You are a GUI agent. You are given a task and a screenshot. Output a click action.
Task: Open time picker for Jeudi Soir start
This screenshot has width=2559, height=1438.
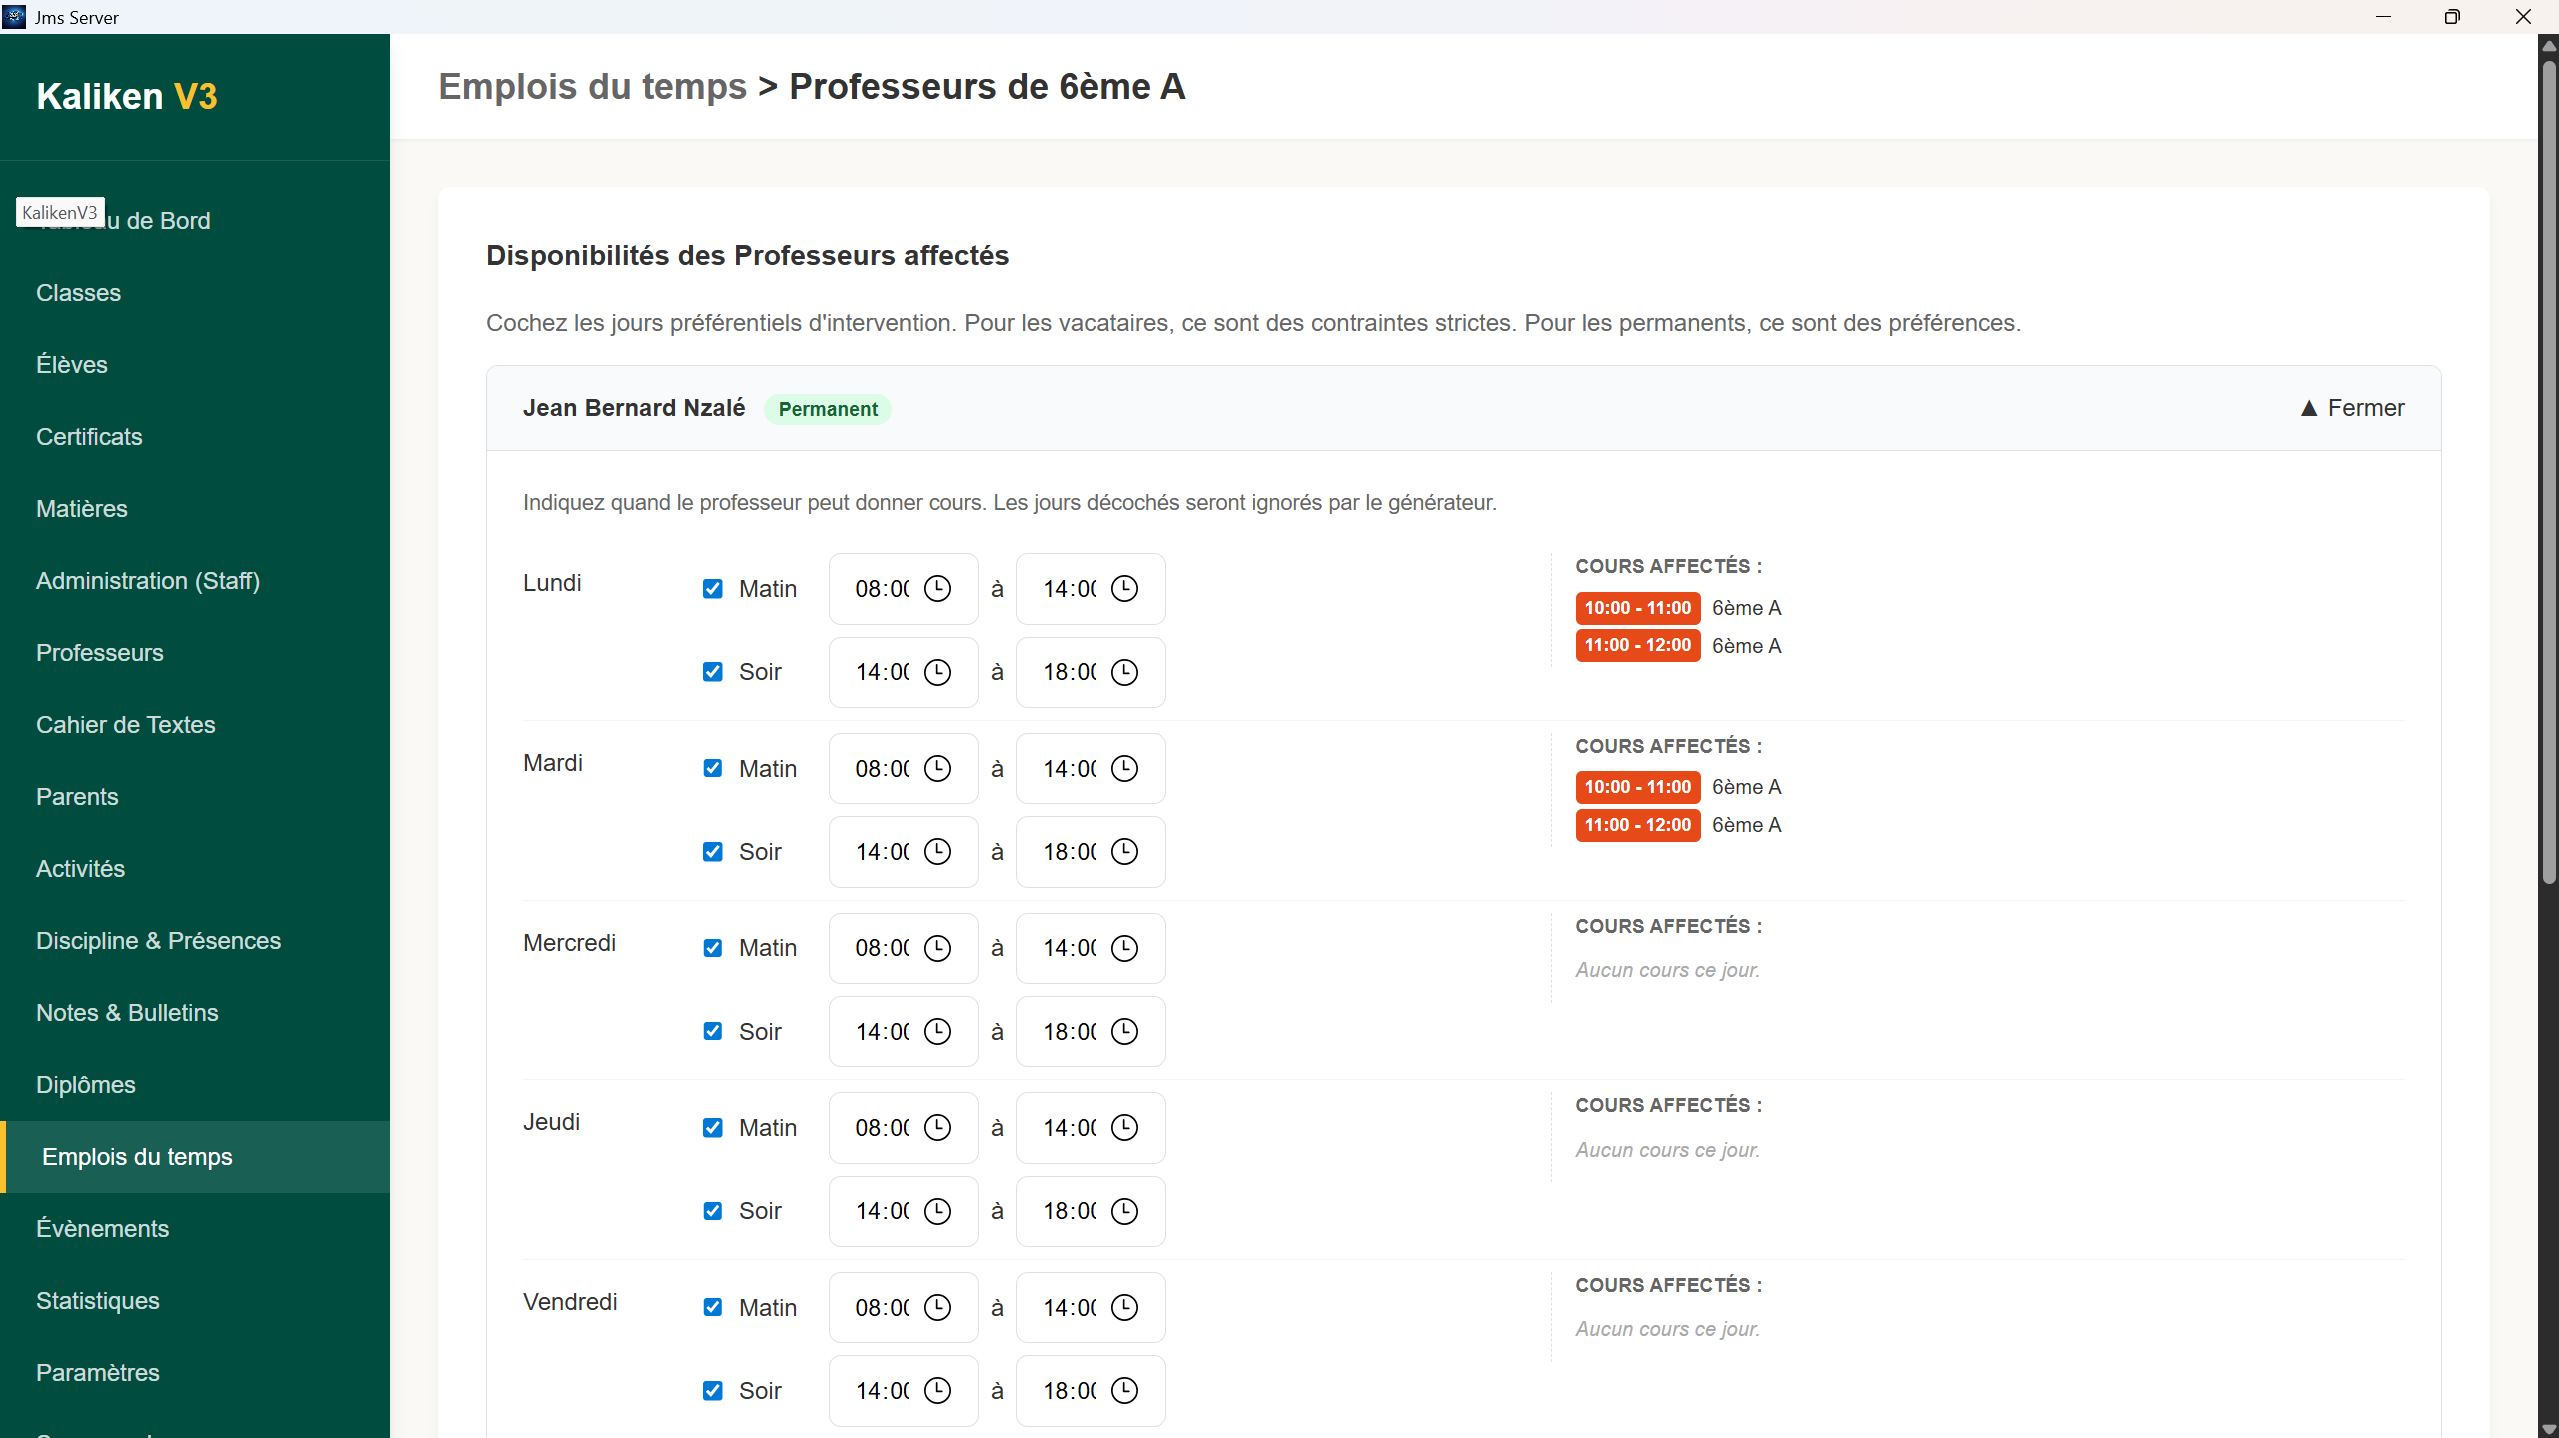937,1211
